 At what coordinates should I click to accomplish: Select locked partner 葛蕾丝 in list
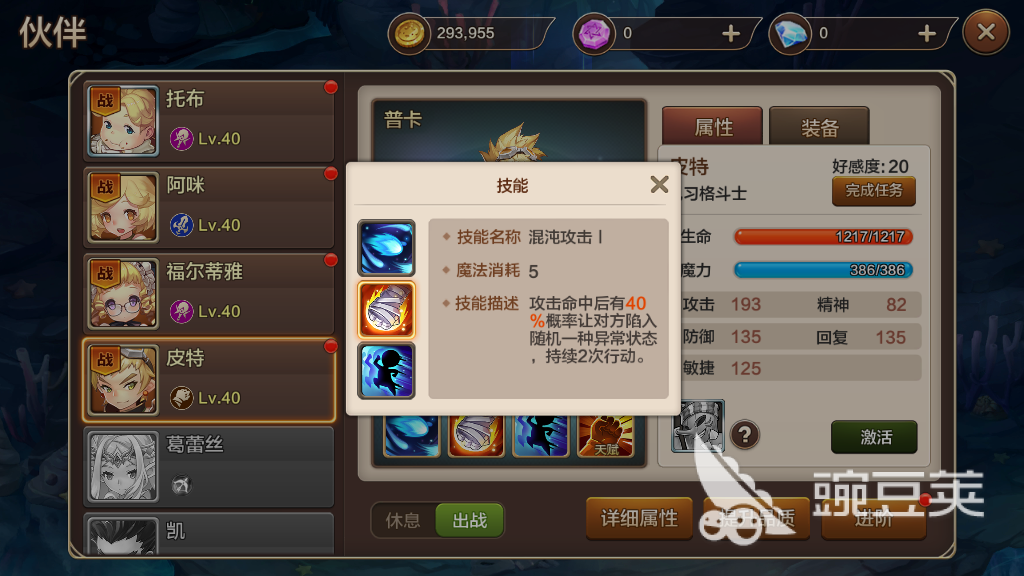210,466
